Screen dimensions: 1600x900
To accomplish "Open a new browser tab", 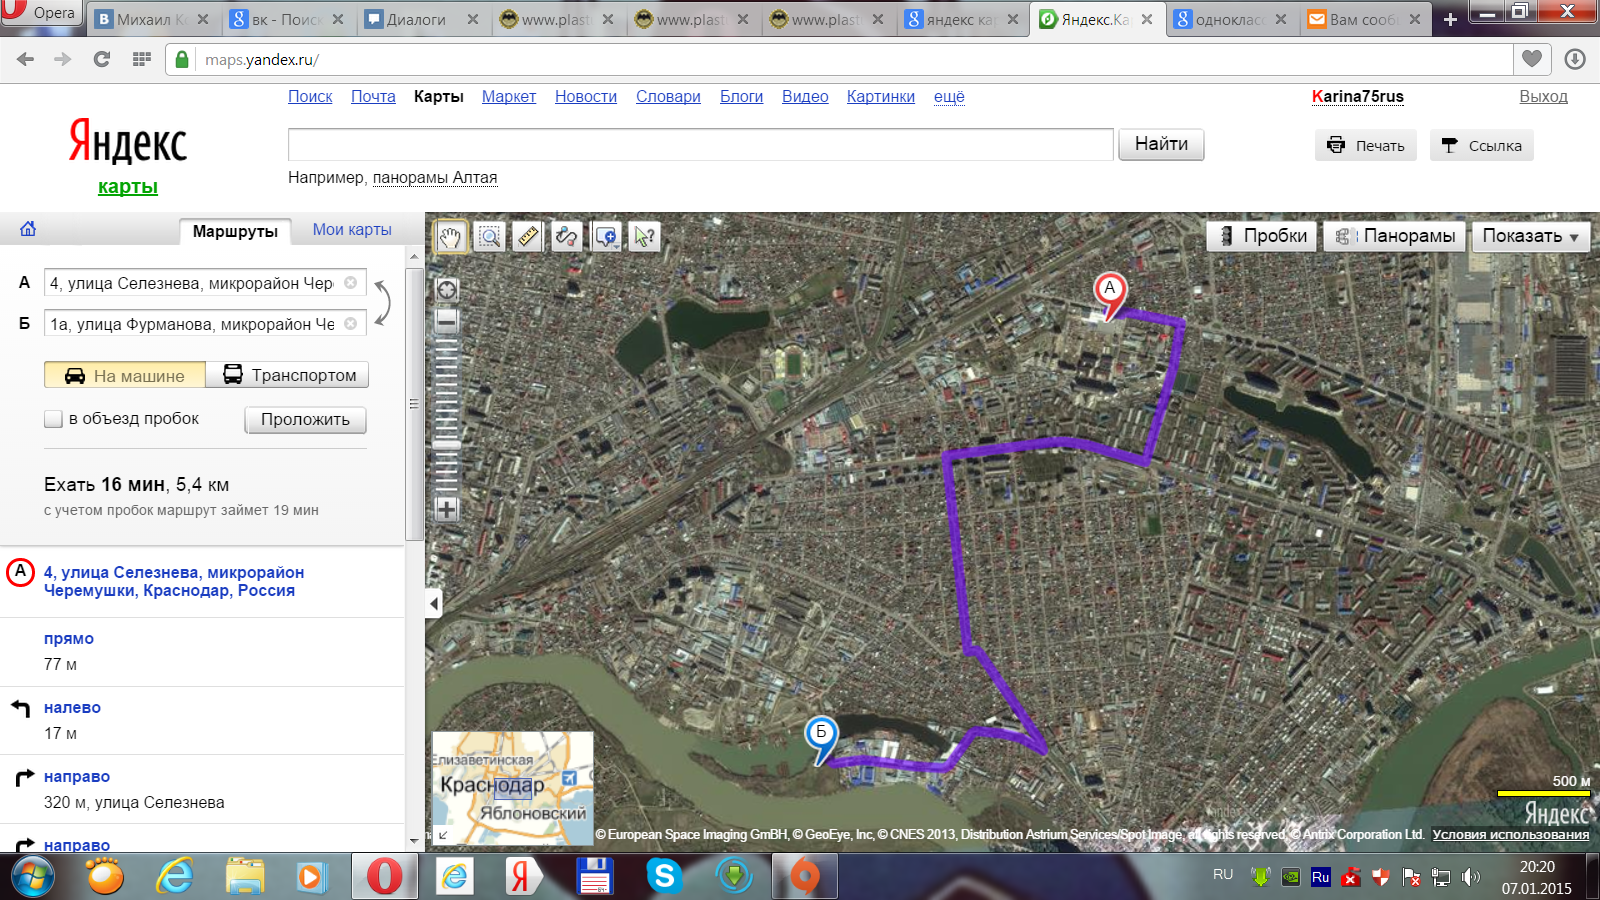I will pos(1450,19).
